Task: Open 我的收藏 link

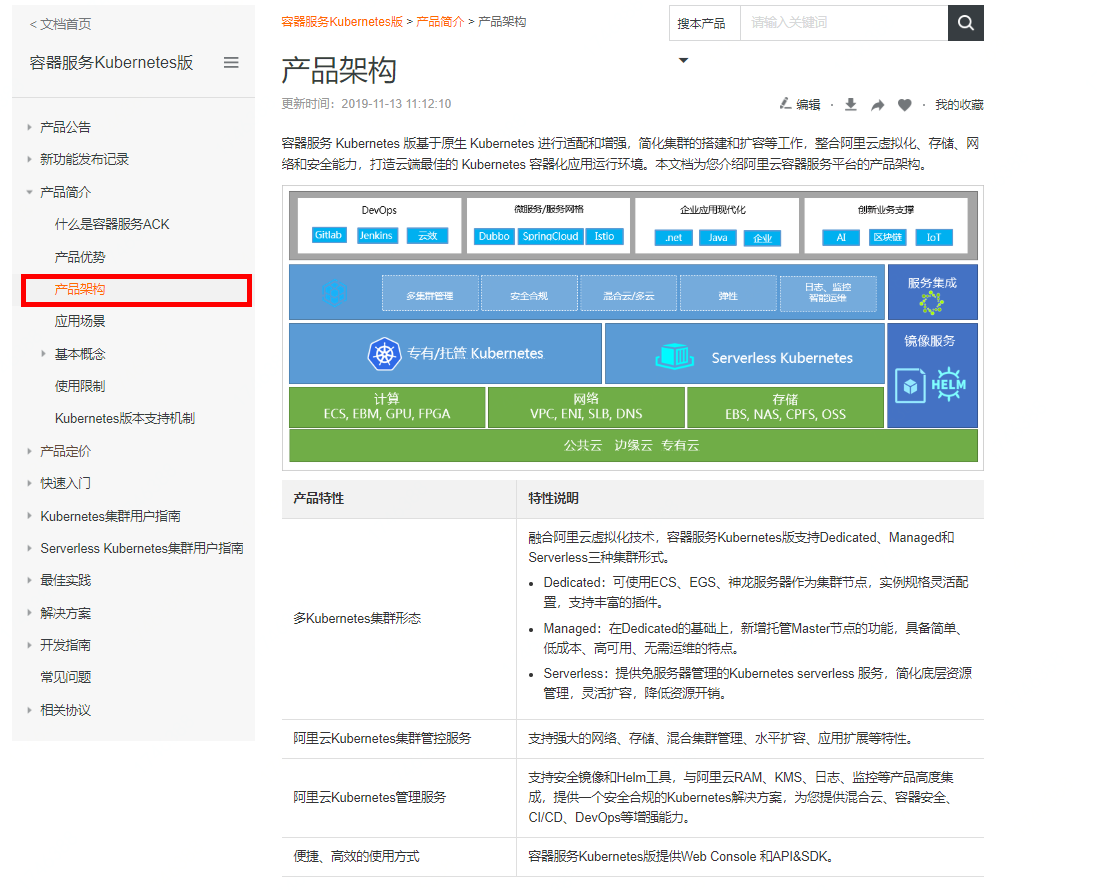Action: tap(959, 105)
